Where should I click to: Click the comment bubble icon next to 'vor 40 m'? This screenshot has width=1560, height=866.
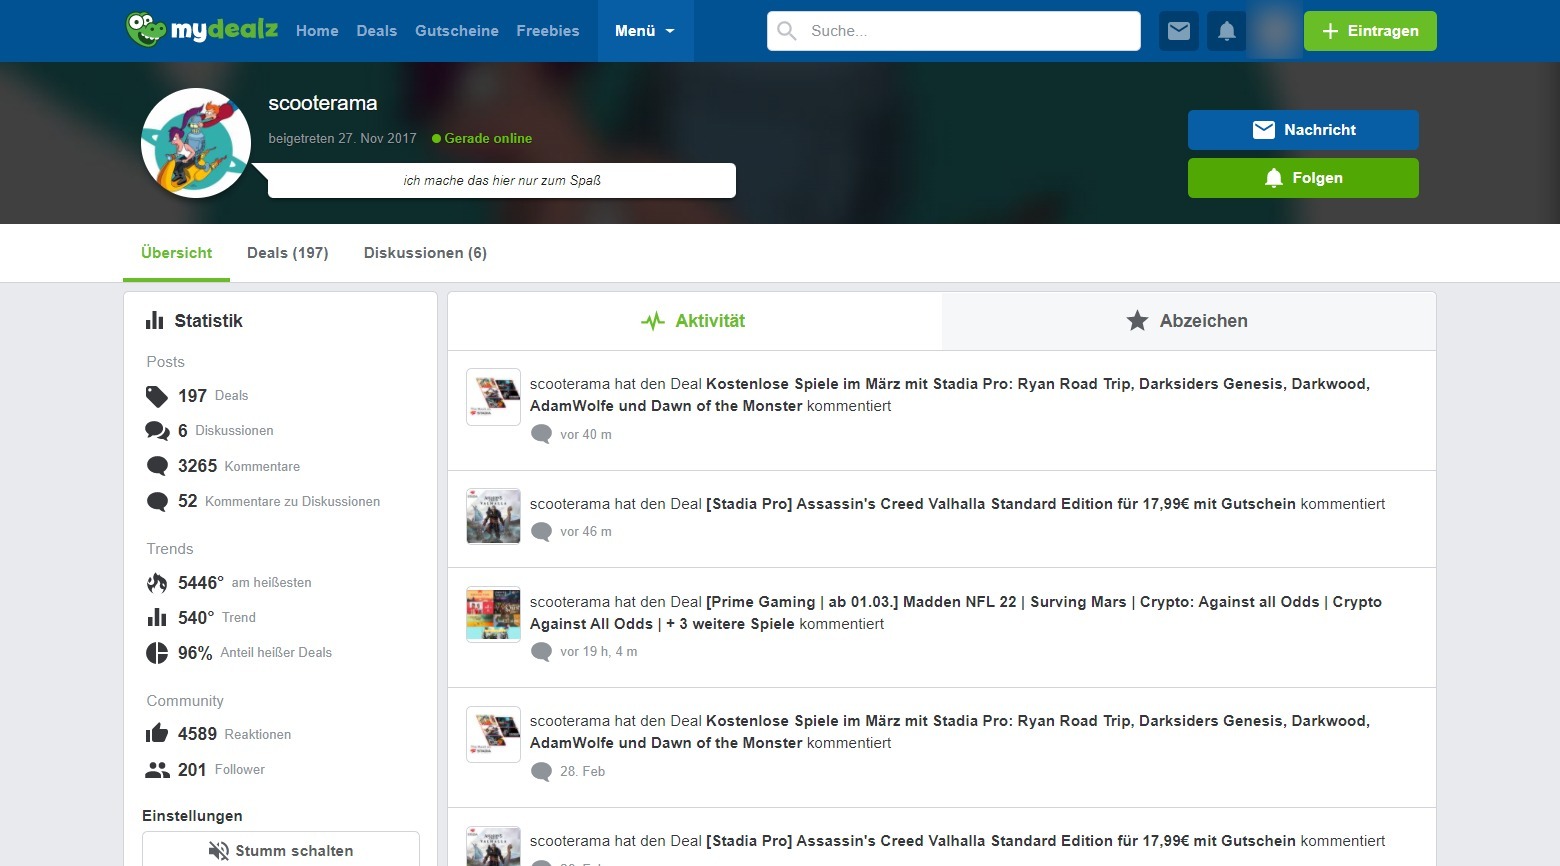541,434
